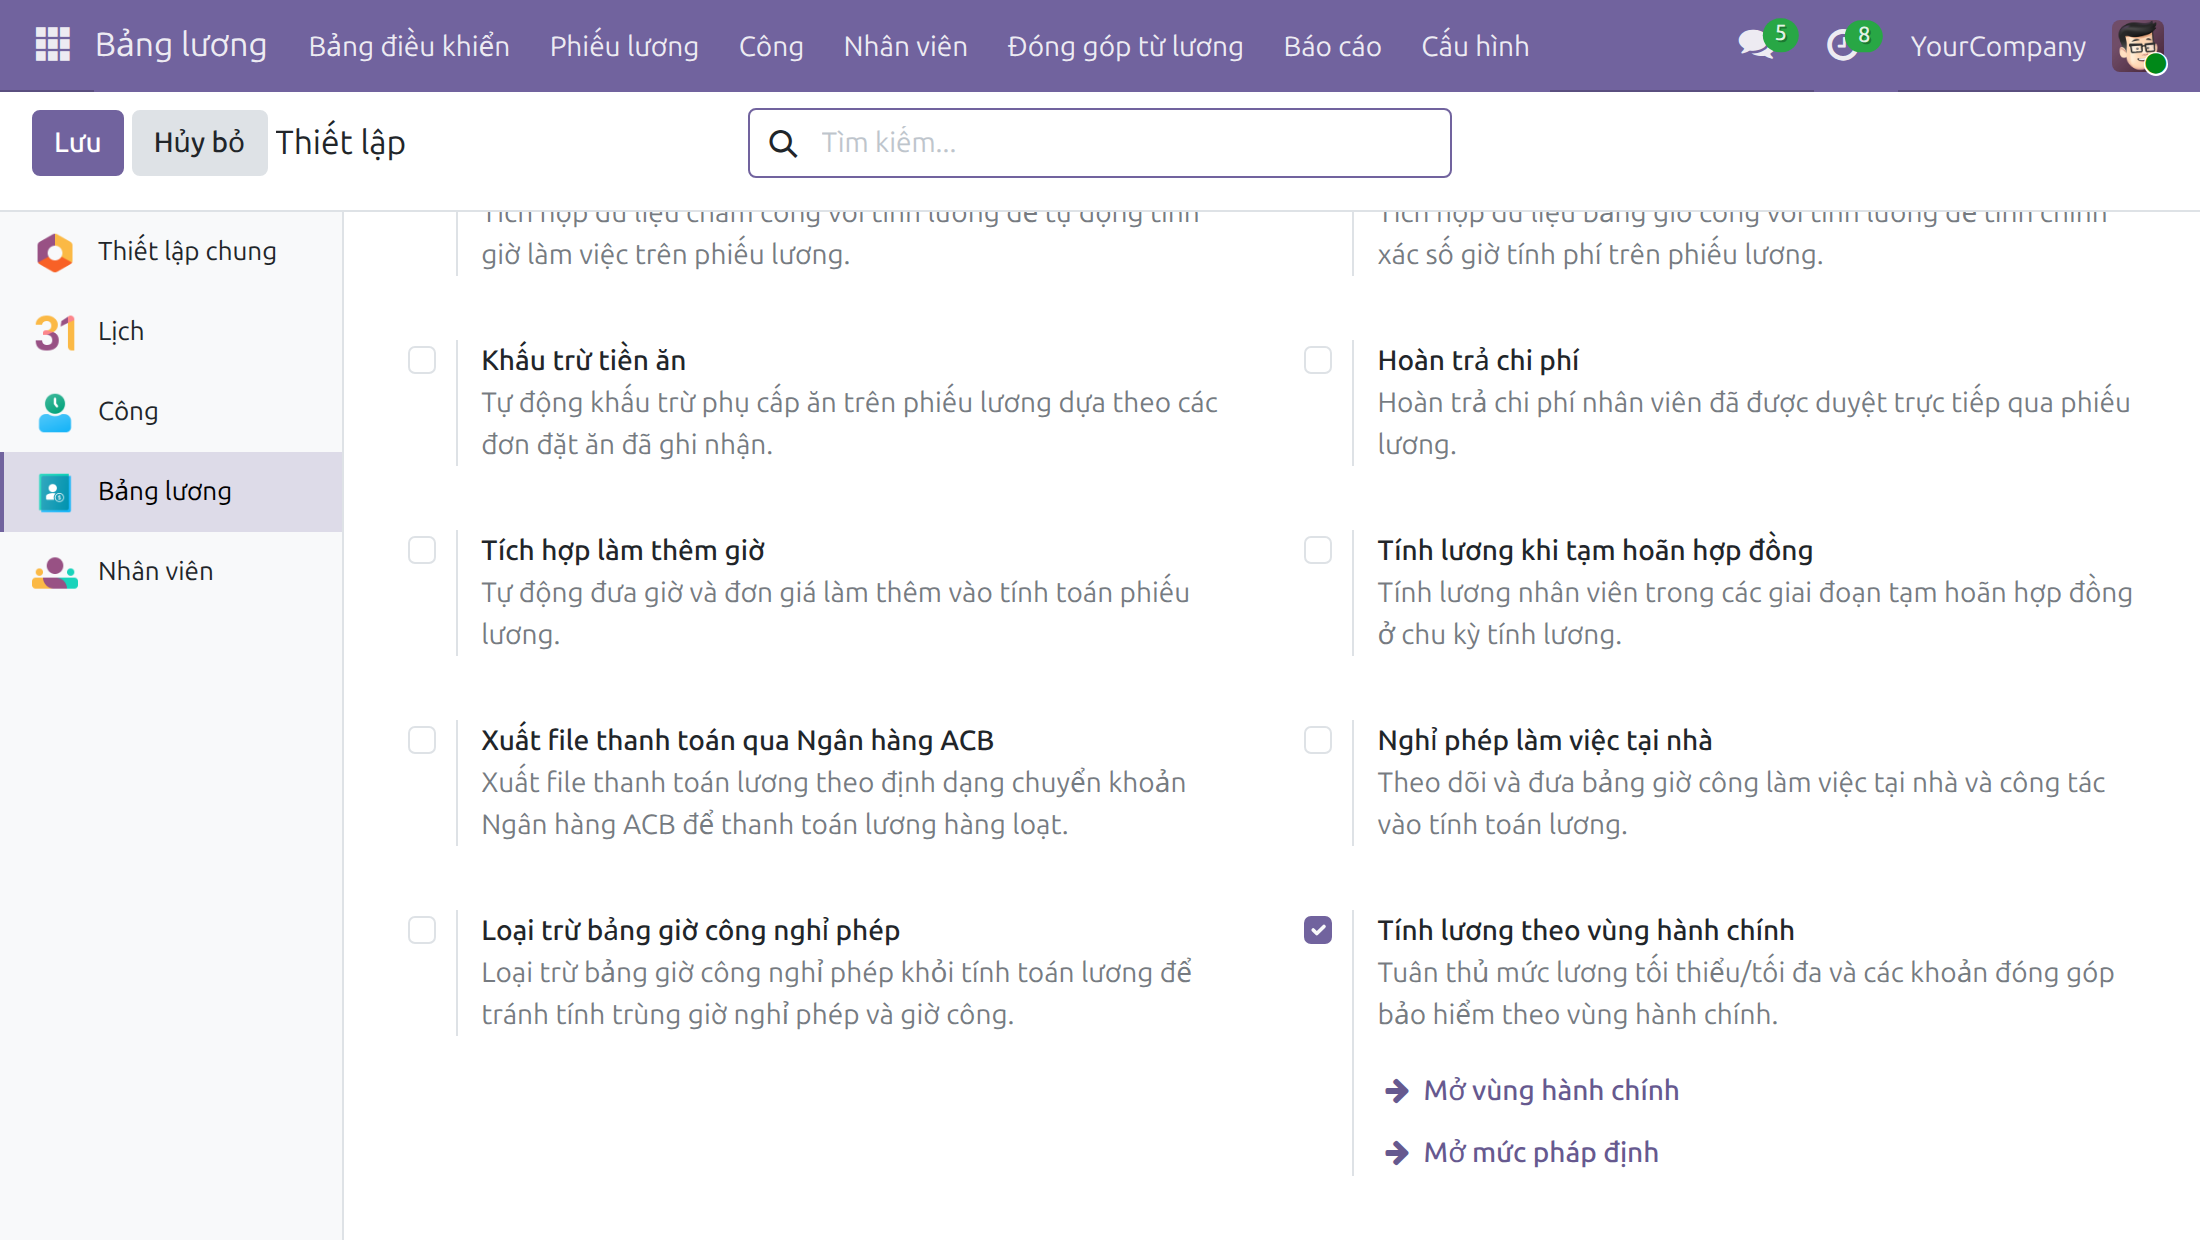Click the Công sidebar icon
The image size is (2200, 1240).
(55, 412)
